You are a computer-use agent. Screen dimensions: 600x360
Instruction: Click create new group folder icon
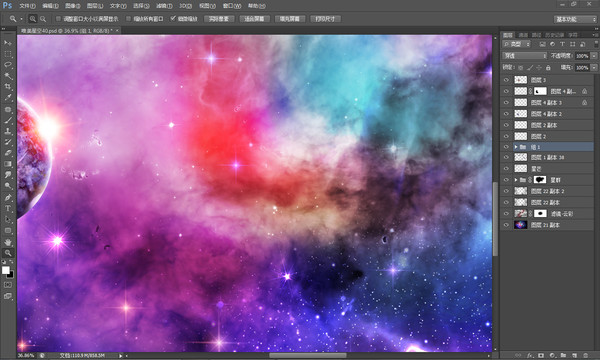(563, 355)
